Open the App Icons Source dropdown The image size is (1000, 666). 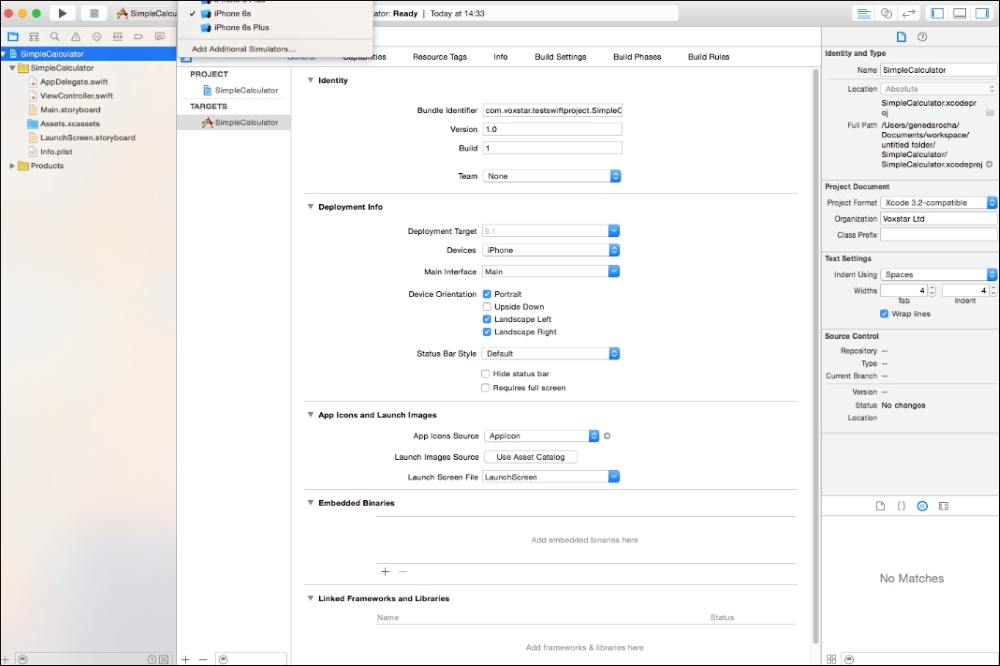(541, 436)
